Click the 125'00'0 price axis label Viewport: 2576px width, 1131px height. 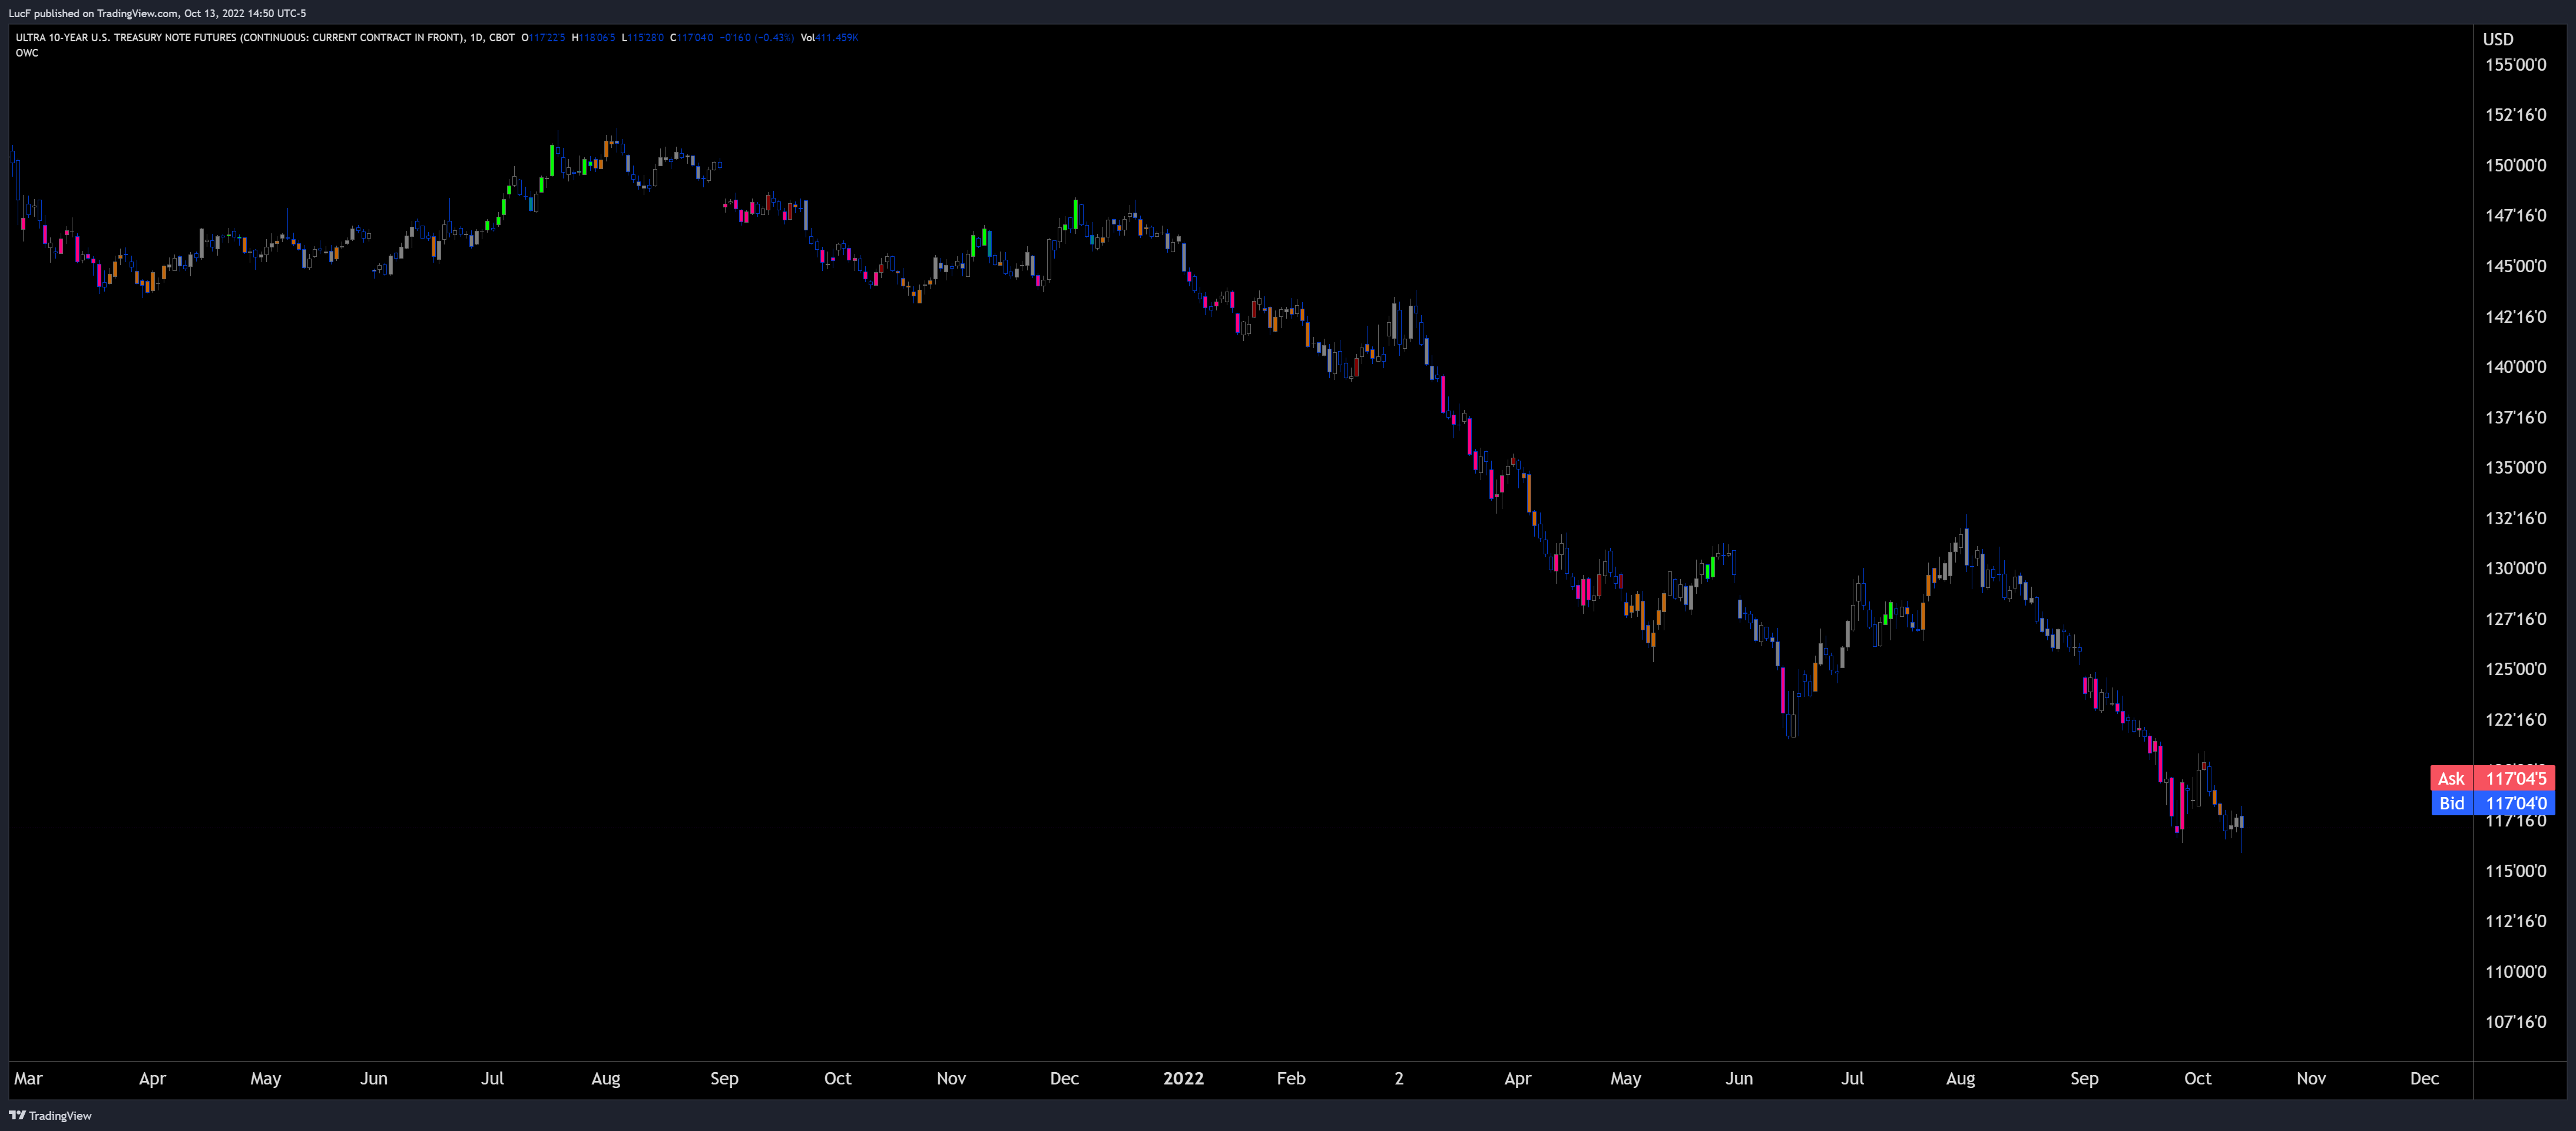2516,669
